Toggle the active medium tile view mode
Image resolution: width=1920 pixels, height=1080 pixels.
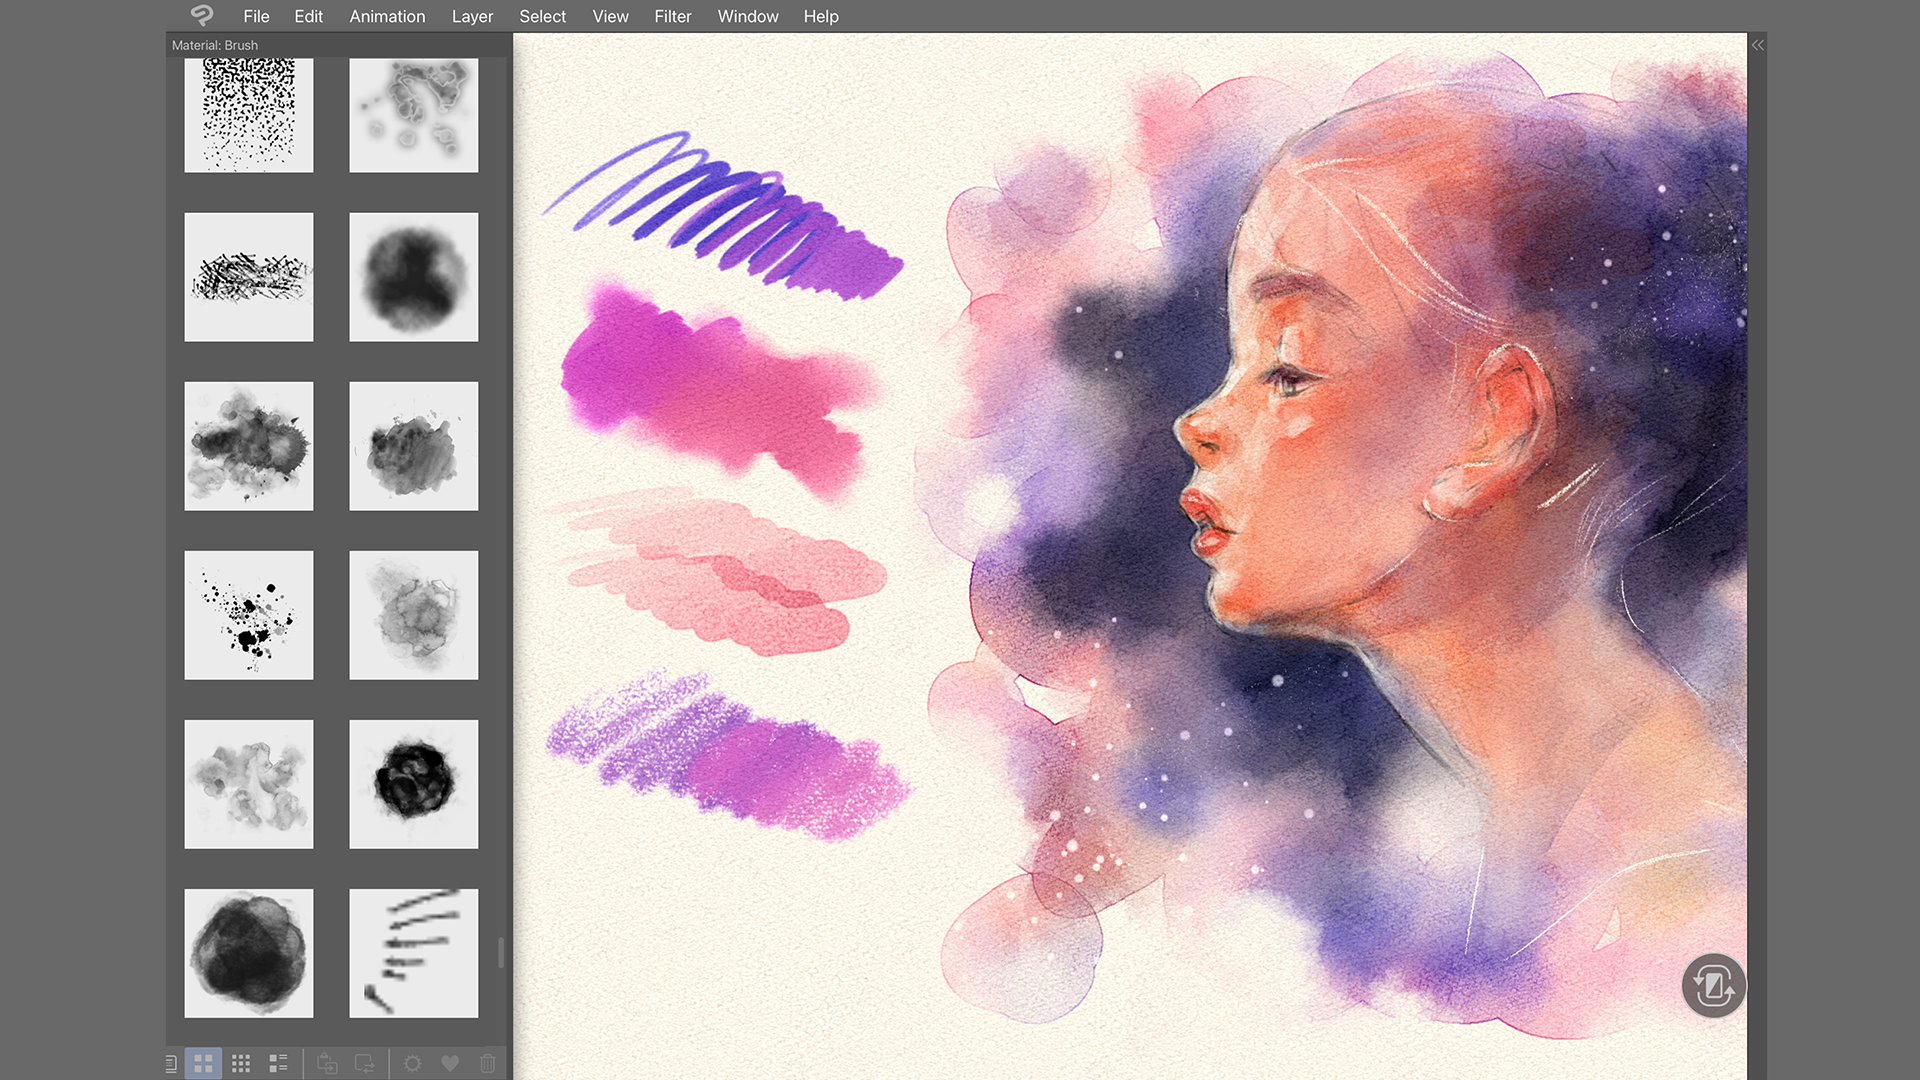click(x=203, y=1063)
